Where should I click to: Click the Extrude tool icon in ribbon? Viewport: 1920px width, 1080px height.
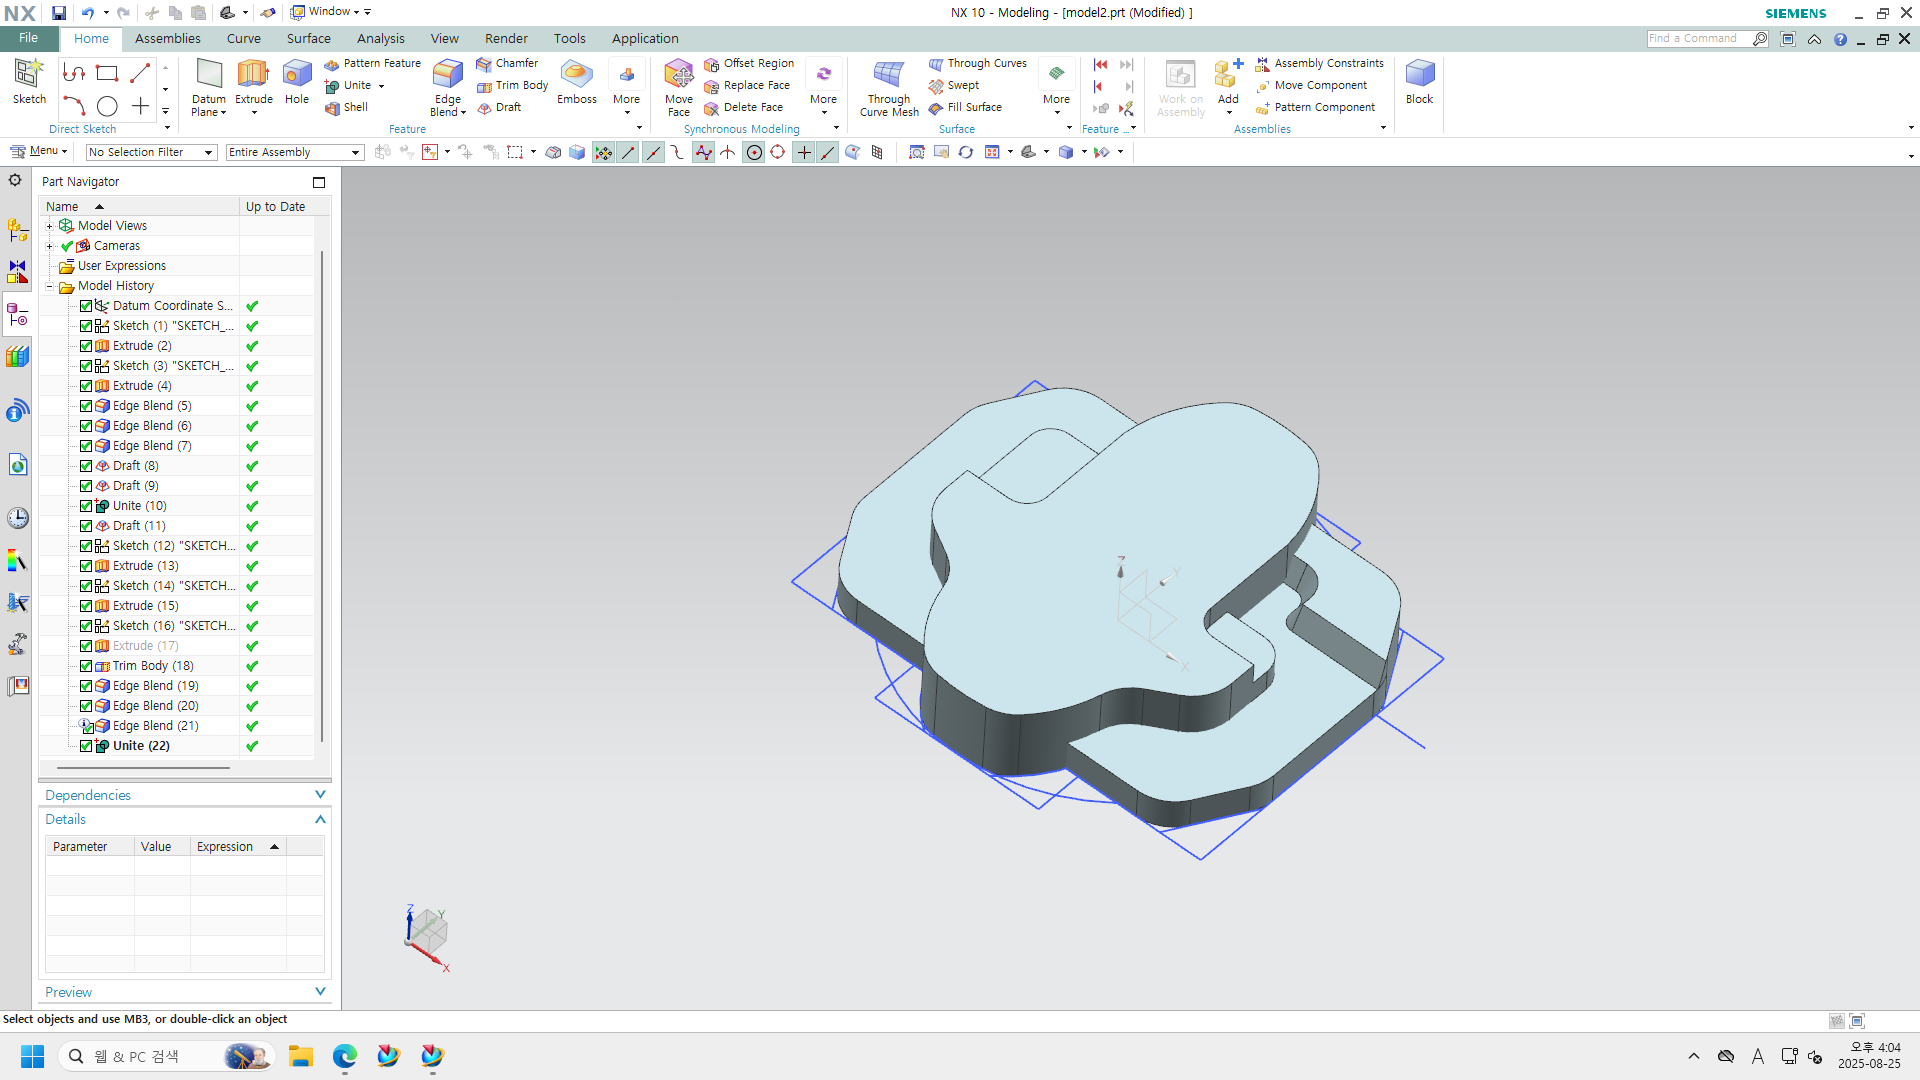point(253,76)
